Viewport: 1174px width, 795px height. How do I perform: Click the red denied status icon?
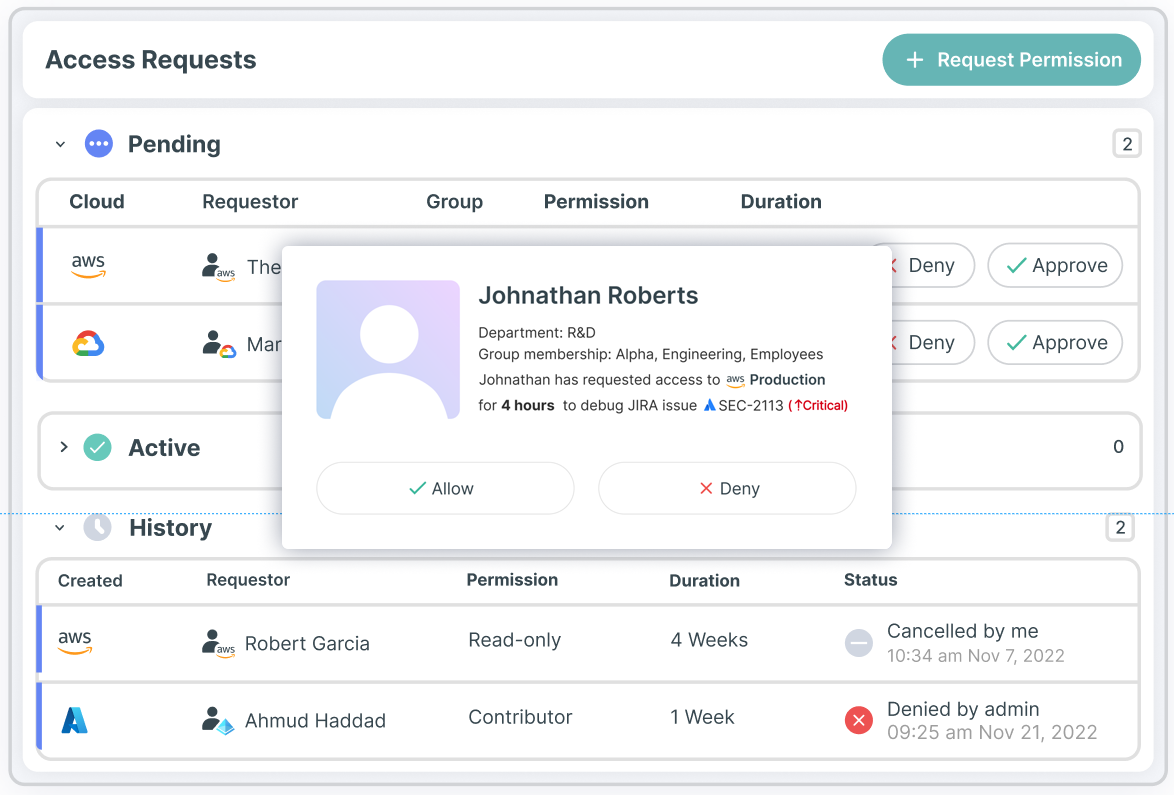tap(858, 720)
